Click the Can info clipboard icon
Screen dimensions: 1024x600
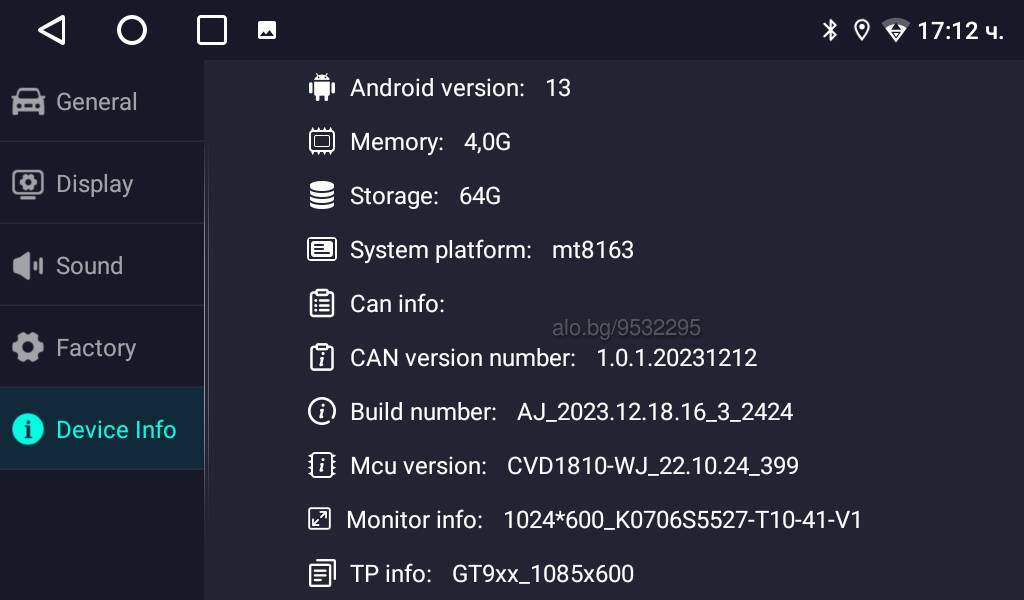click(322, 304)
